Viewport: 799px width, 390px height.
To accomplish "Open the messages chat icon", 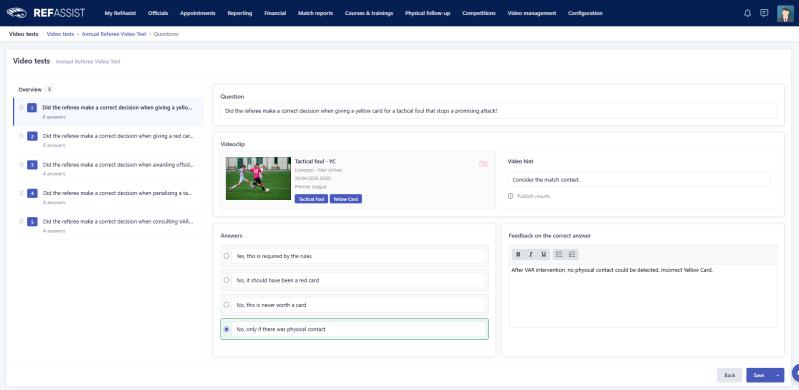I will 764,13.
